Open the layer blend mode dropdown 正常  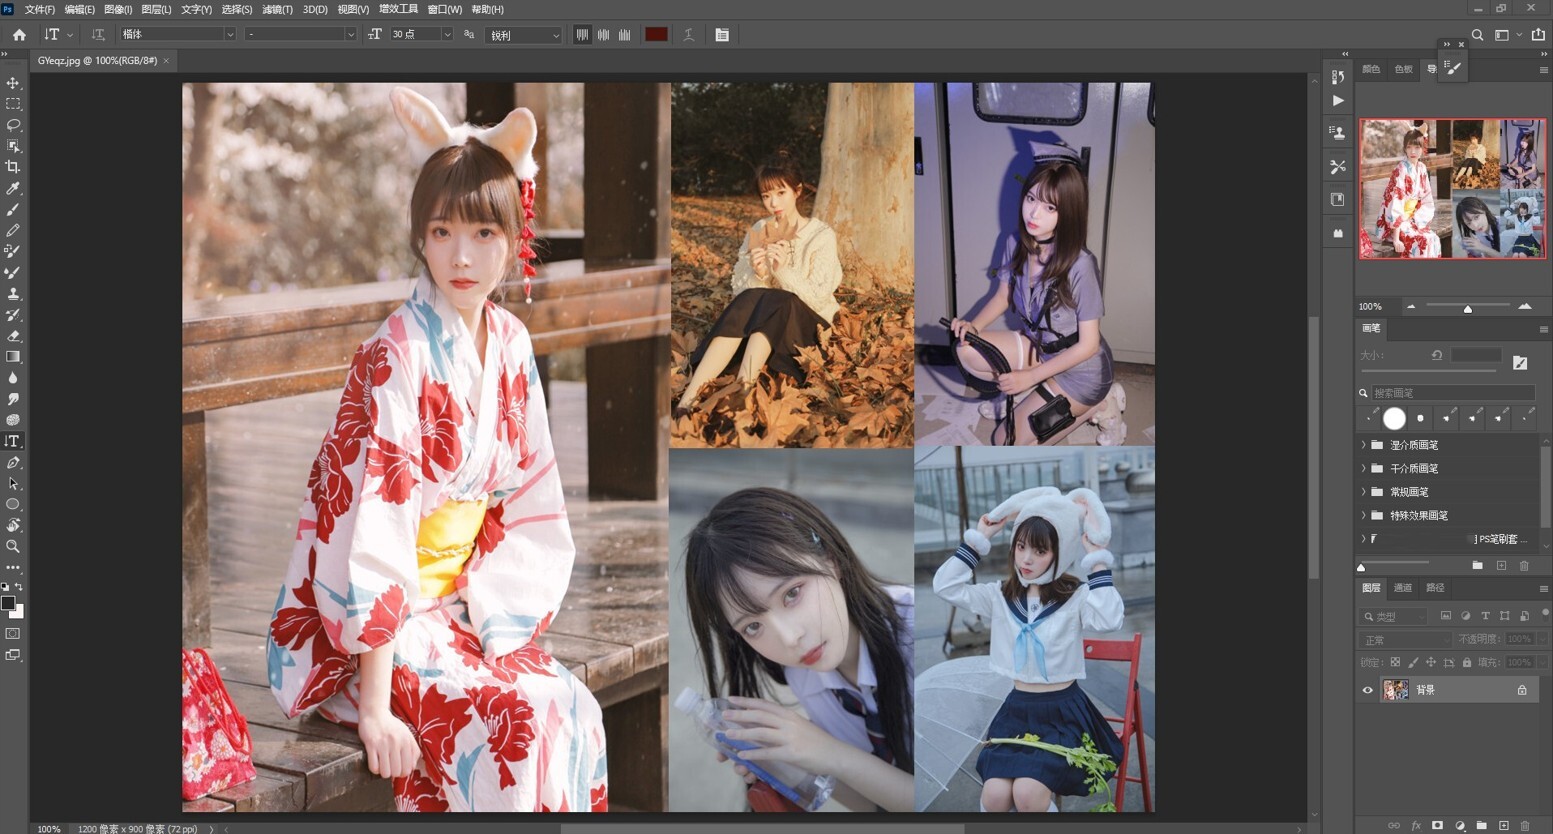tap(1405, 639)
